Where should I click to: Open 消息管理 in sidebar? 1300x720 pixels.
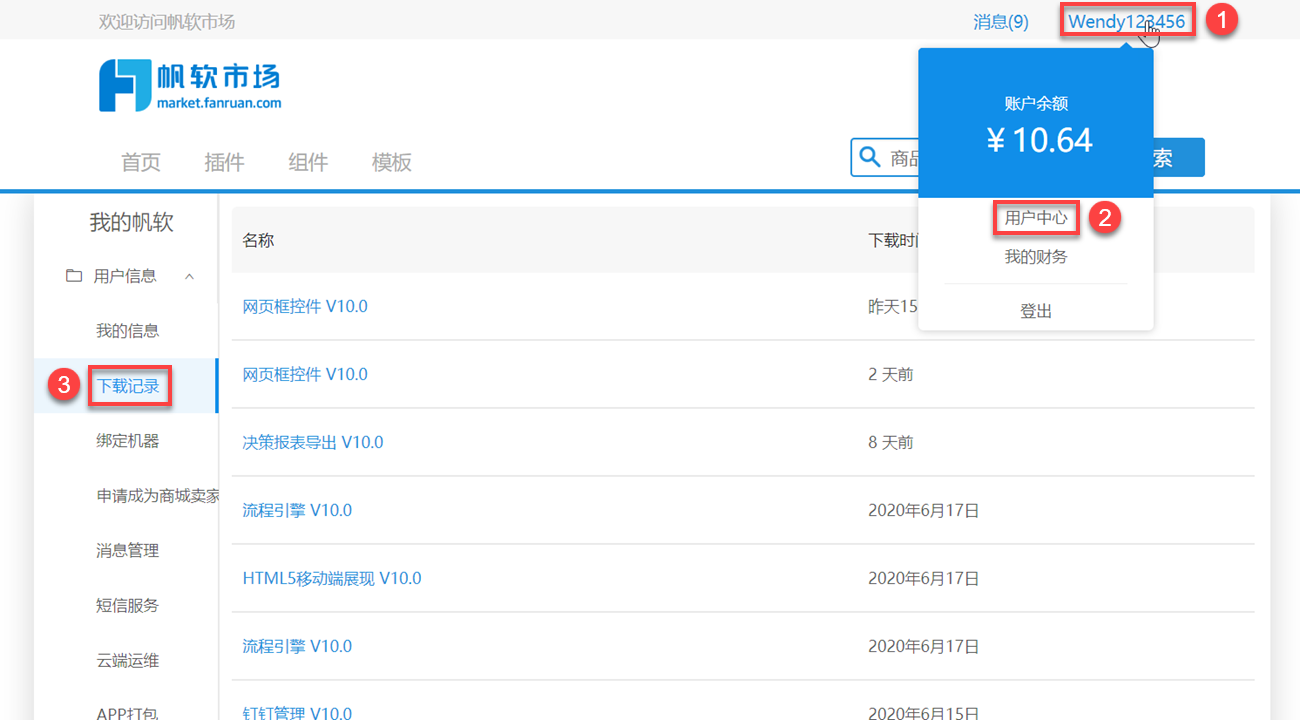click(x=127, y=551)
